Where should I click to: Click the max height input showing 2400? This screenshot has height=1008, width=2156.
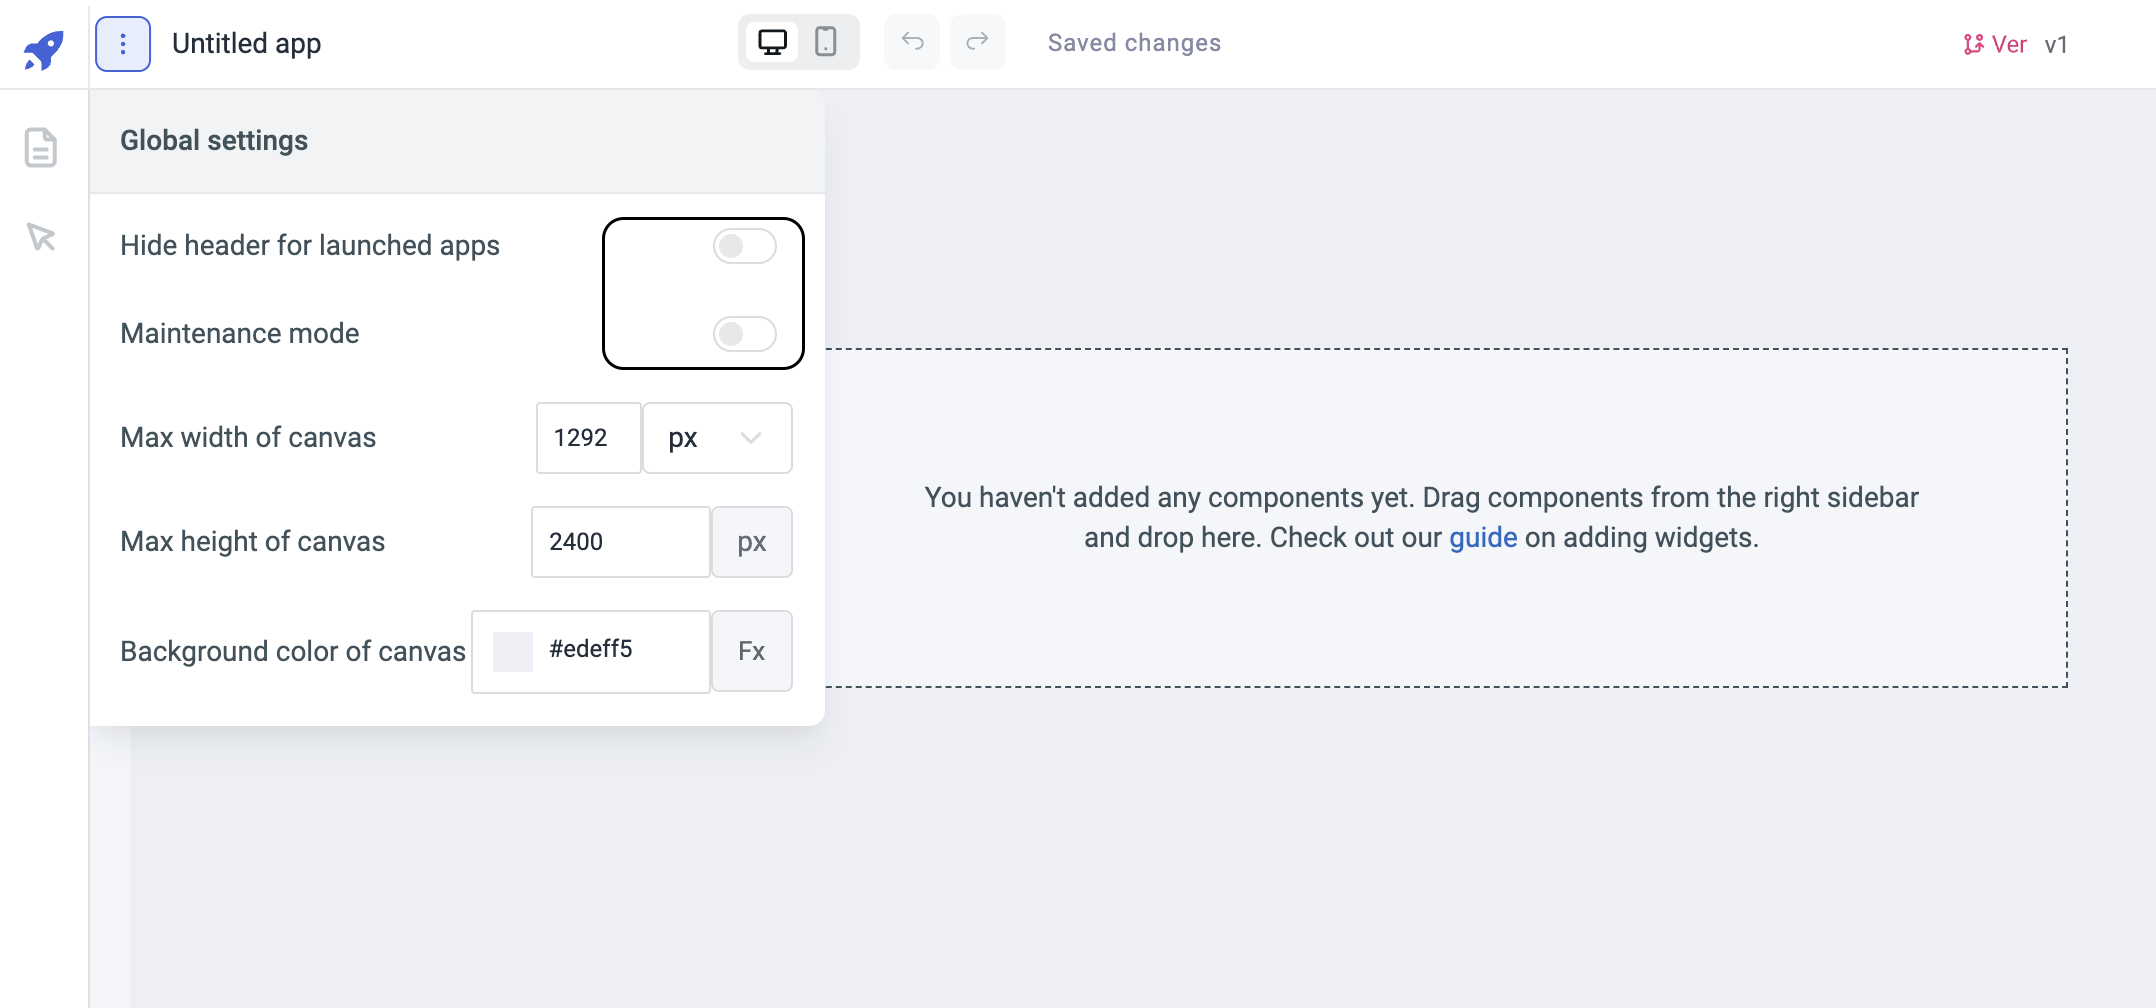click(620, 541)
